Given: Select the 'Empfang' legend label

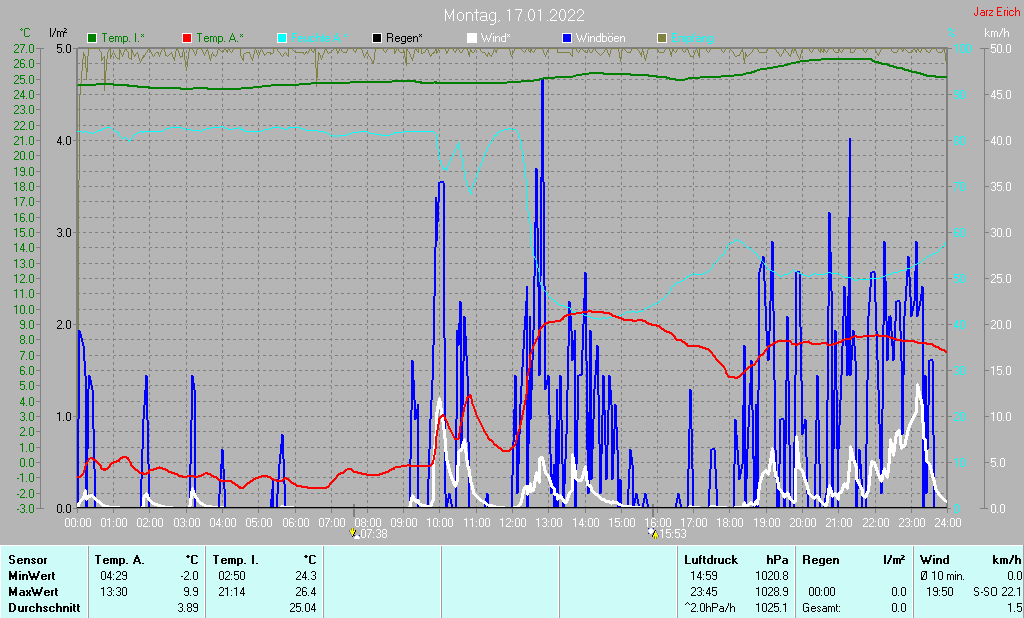Looking at the screenshot, I should (x=692, y=38).
